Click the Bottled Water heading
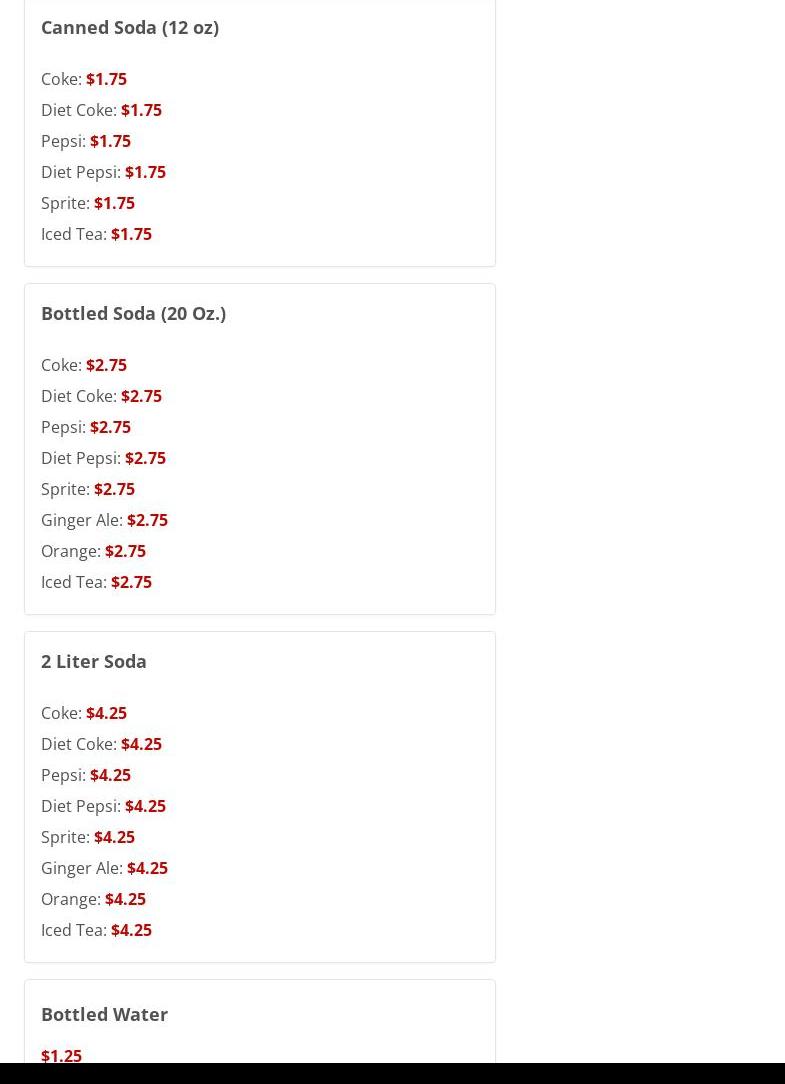This screenshot has width=785, height=1084. tap(104, 1014)
